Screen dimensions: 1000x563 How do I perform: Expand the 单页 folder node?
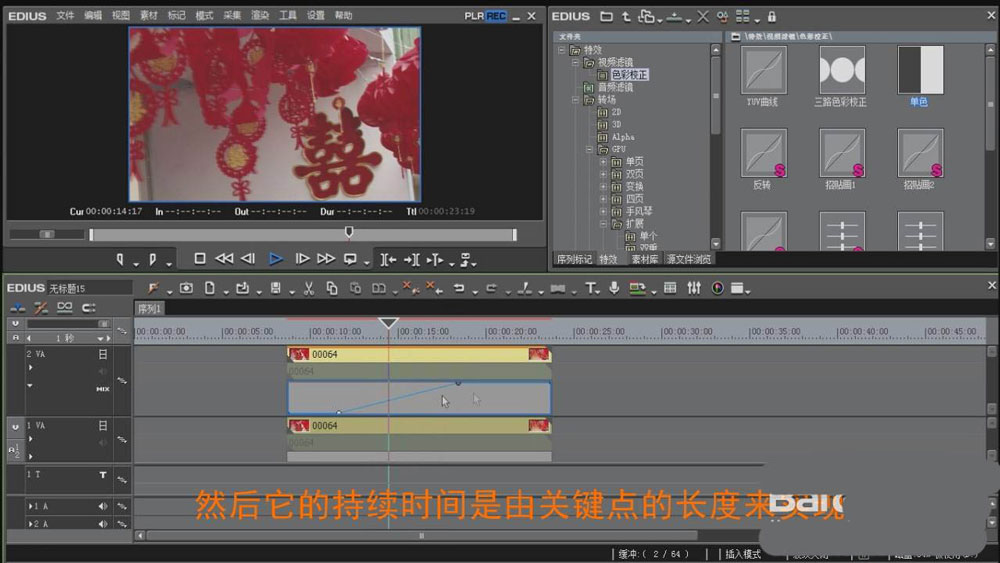[x=603, y=161]
